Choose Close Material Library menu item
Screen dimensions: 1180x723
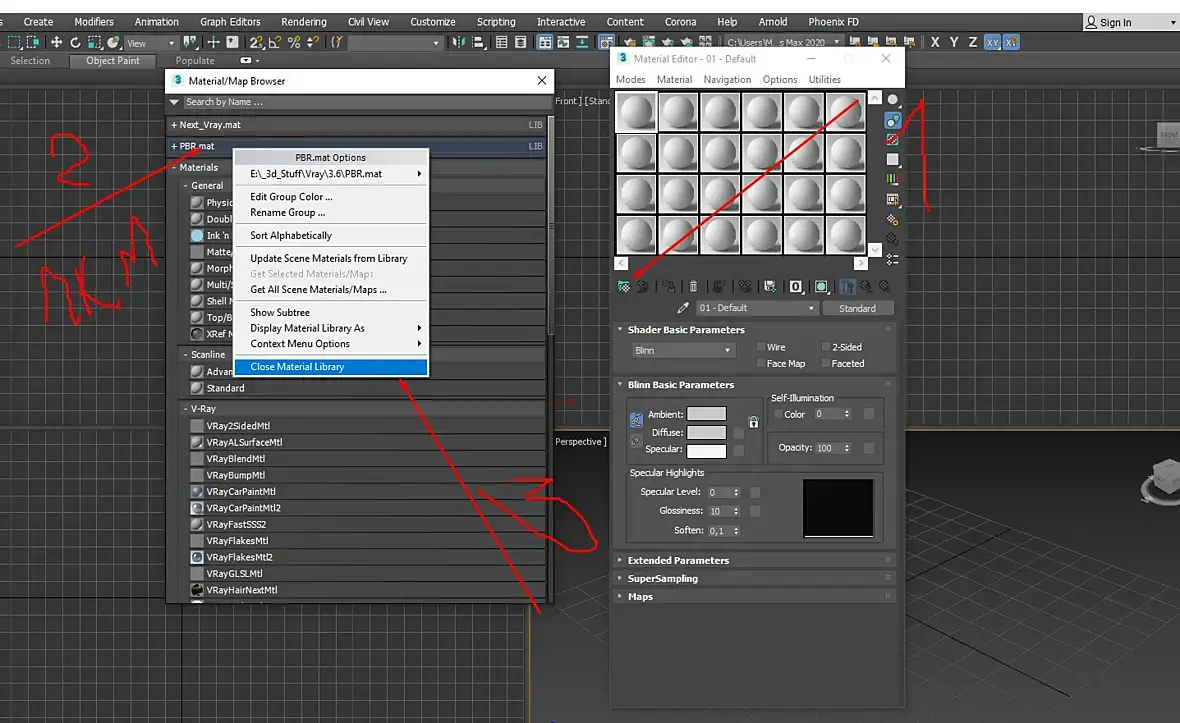330,367
